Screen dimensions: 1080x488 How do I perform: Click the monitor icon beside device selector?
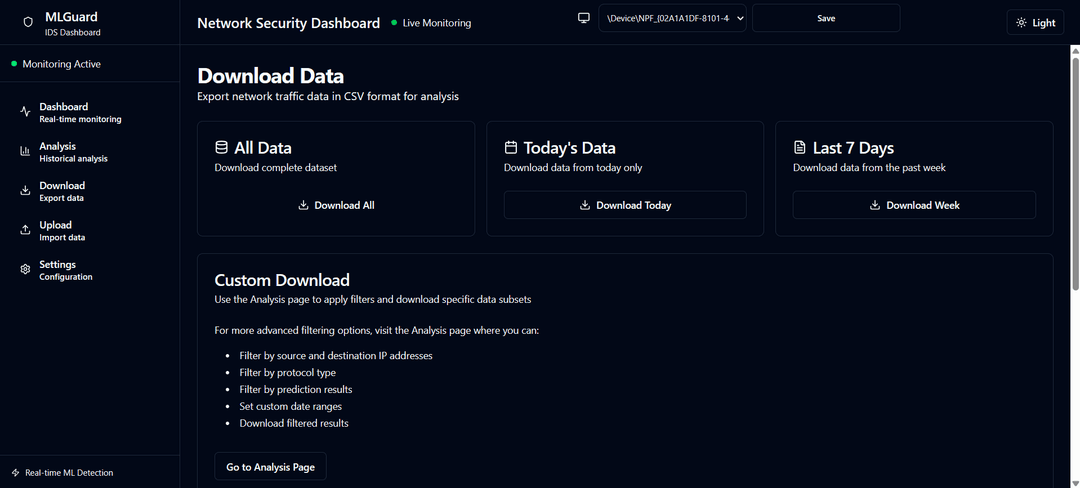point(584,18)
